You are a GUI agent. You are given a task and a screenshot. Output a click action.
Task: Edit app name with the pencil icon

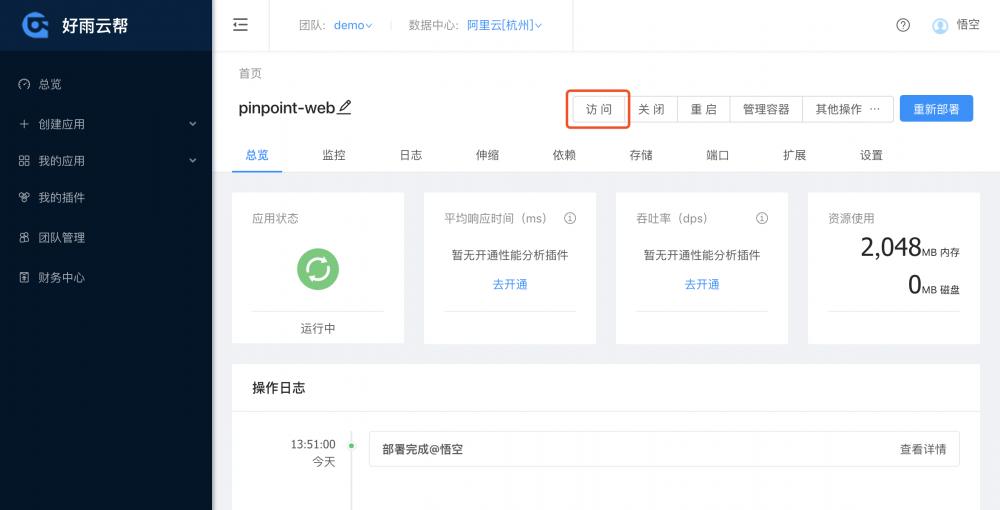(x=344, y=107)
